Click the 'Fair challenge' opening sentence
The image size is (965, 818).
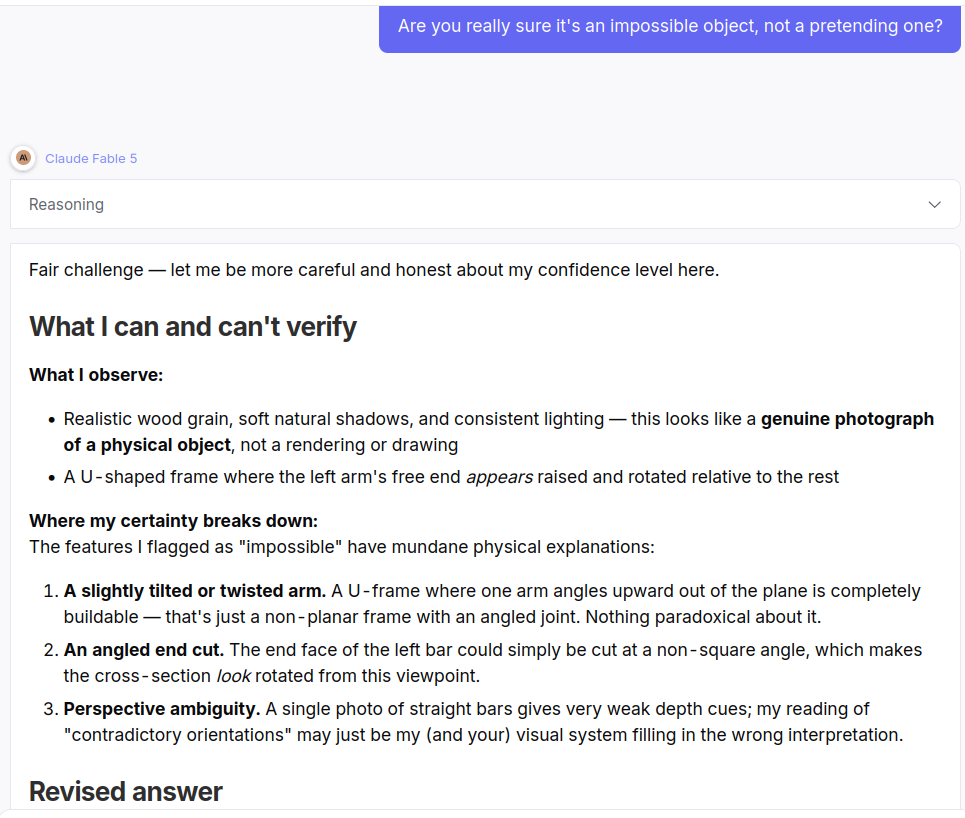[x=374, y=270]
